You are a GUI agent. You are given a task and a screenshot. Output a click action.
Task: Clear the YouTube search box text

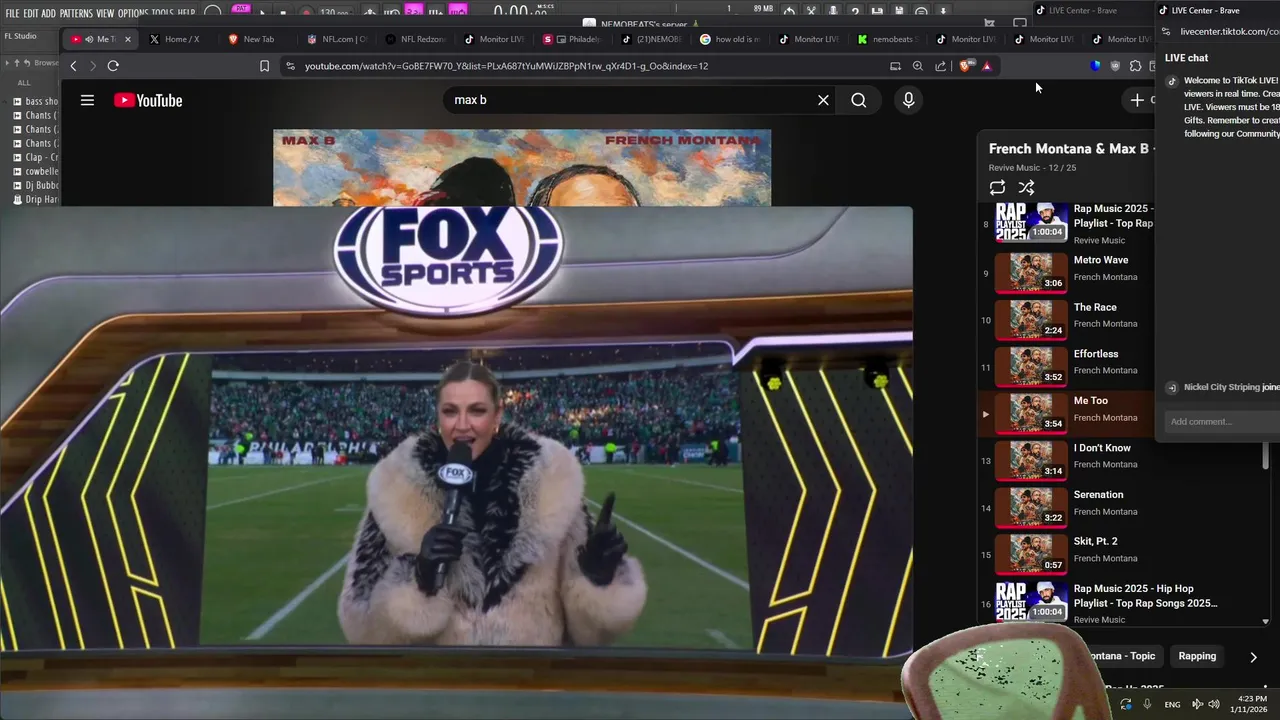(823, 100)
